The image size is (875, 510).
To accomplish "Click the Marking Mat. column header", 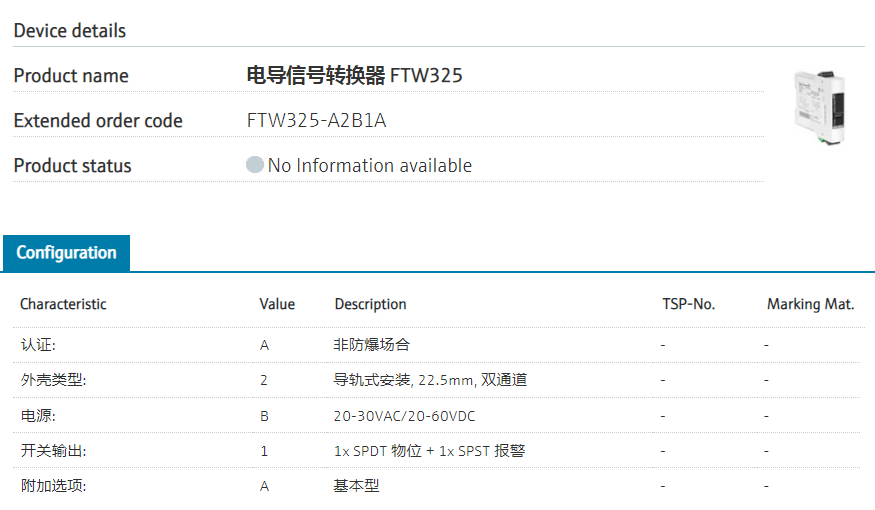I will 810,304.
